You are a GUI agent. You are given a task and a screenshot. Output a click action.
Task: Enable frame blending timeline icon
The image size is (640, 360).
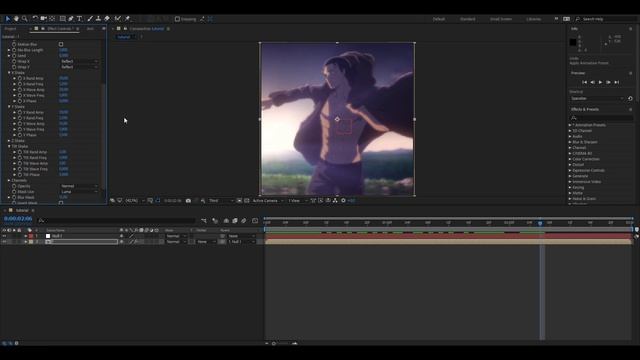pyautogui.click(x=235, y=221)
